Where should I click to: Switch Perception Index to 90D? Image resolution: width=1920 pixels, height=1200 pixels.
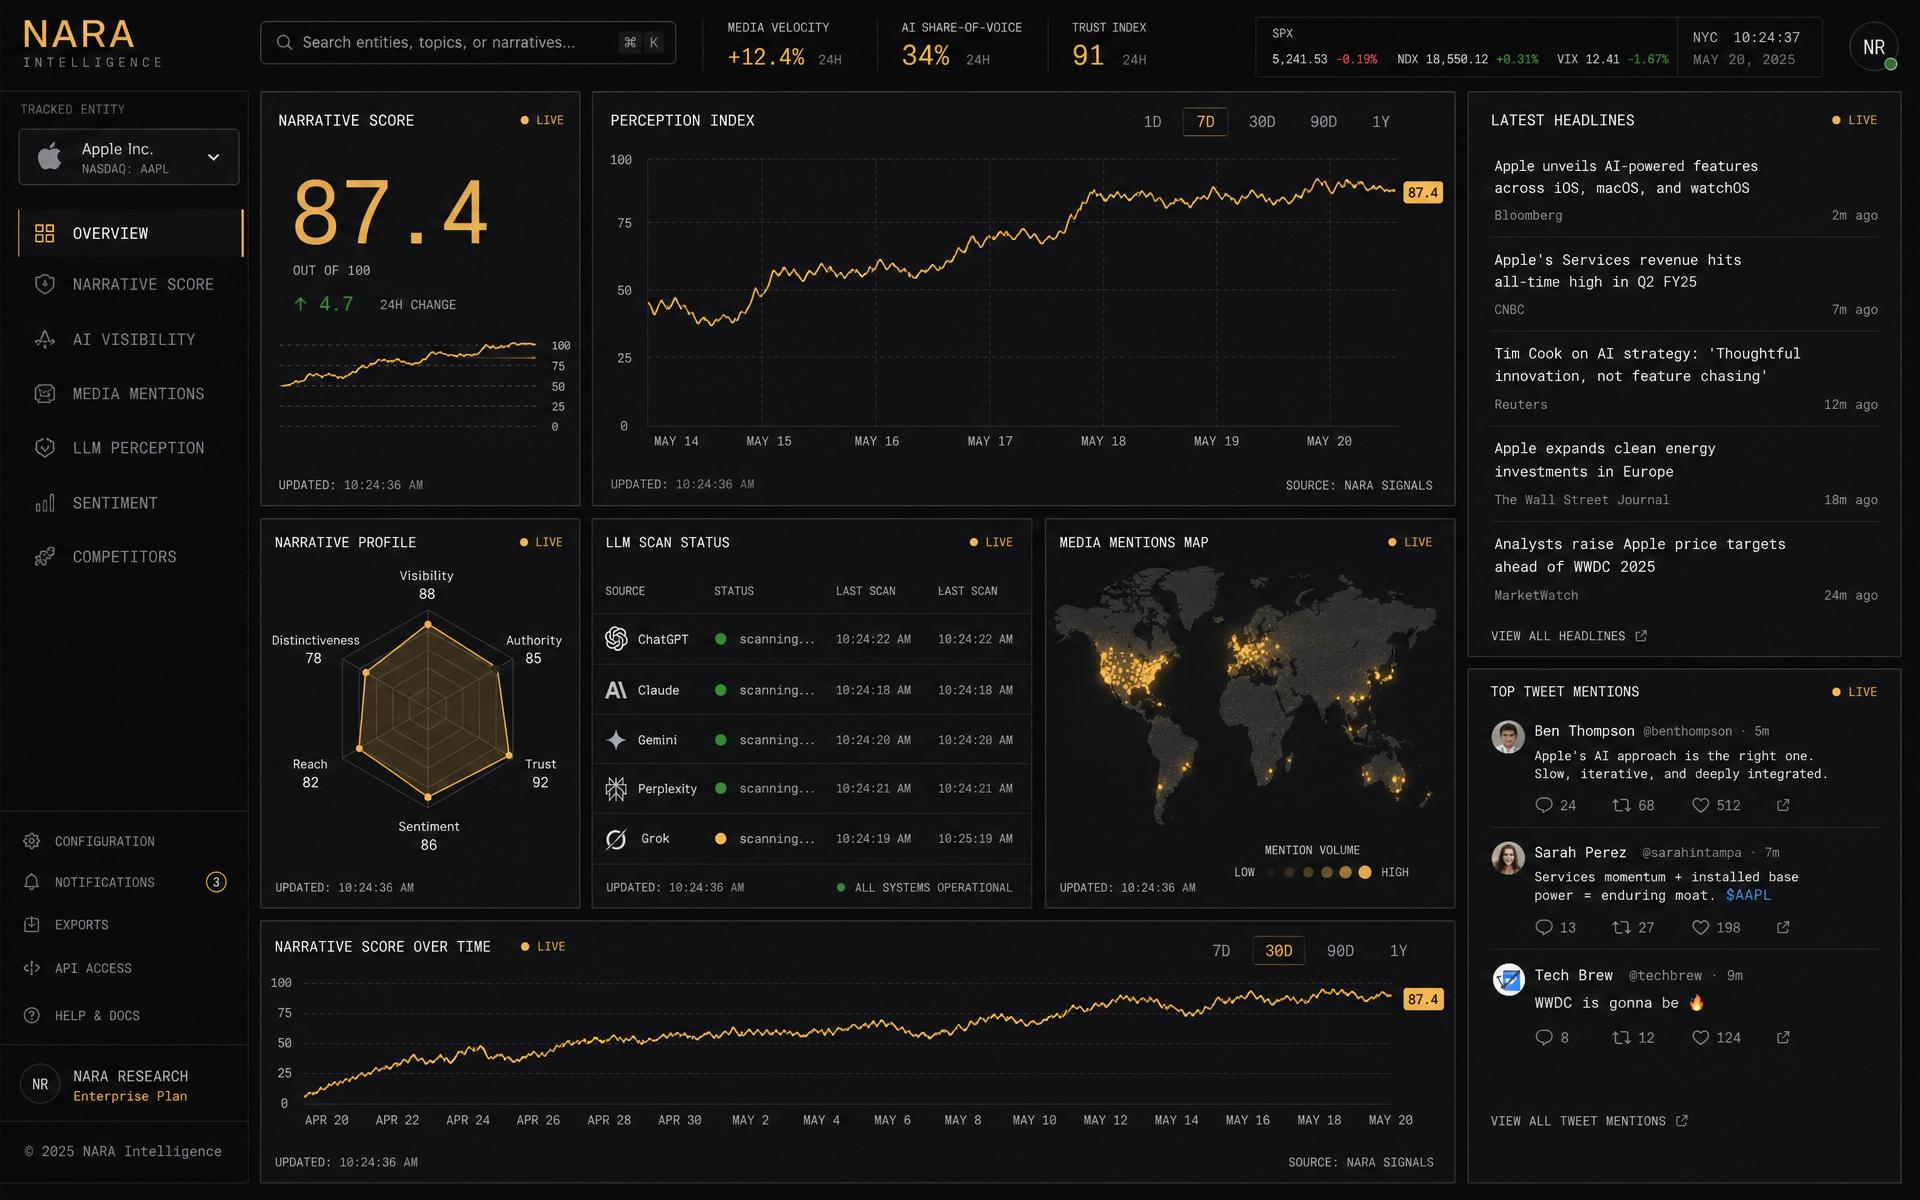tap(1323, 122)
